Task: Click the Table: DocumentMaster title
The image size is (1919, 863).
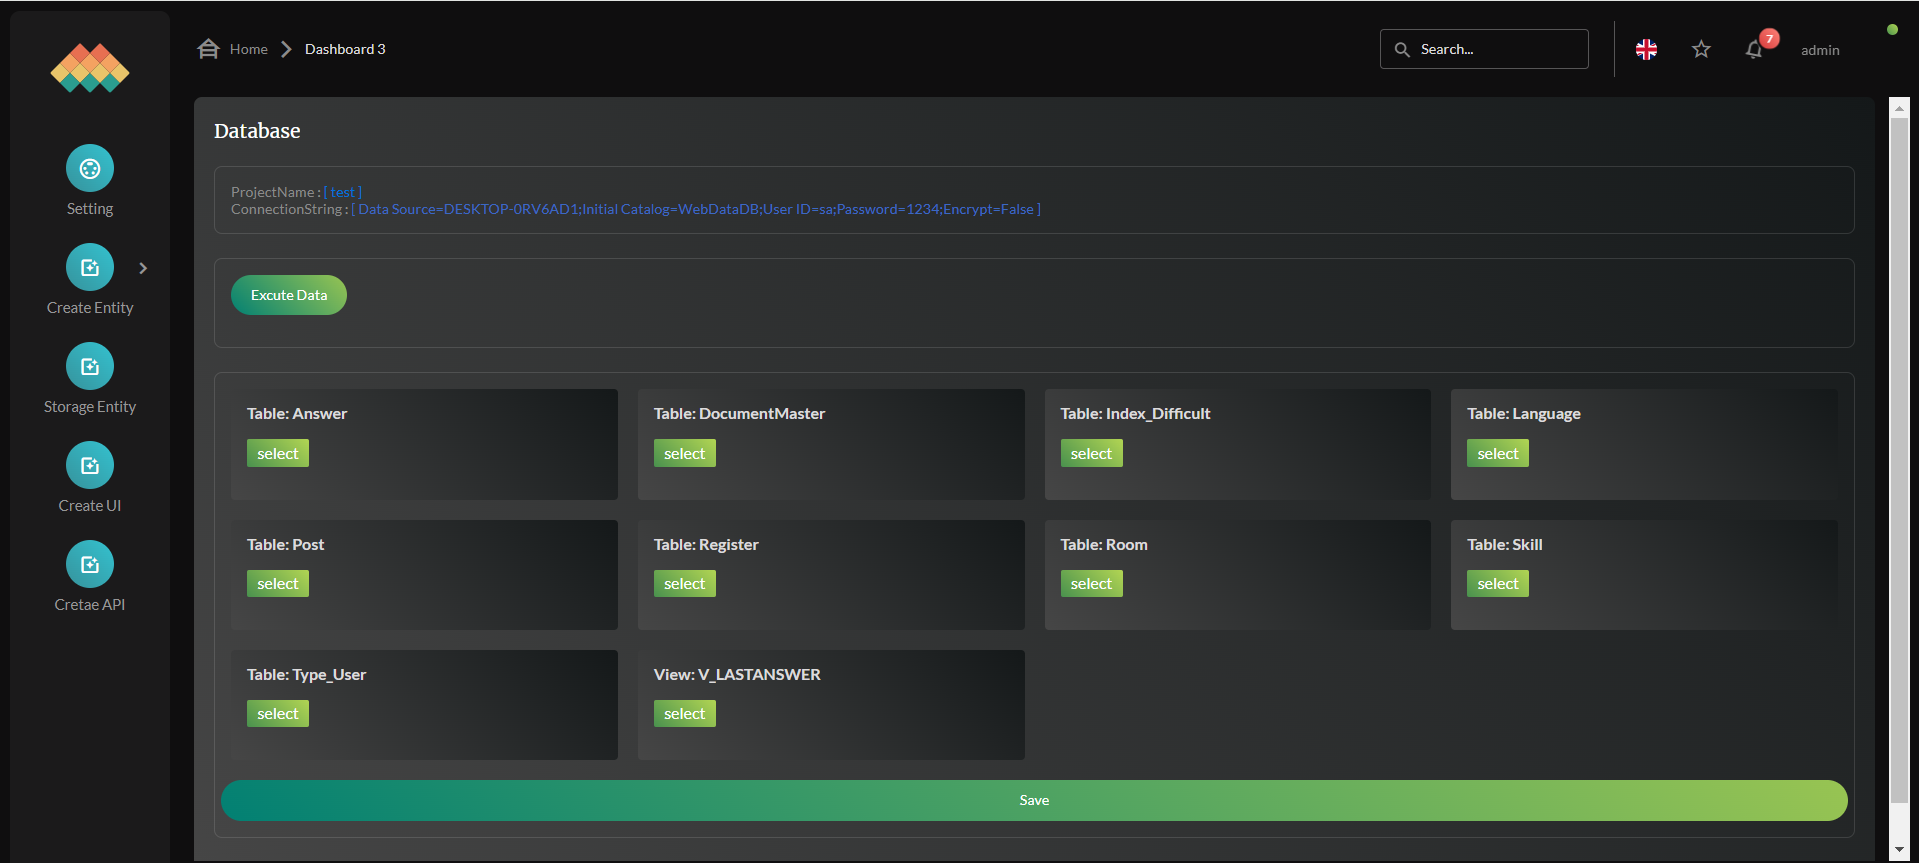Action: 739,413
